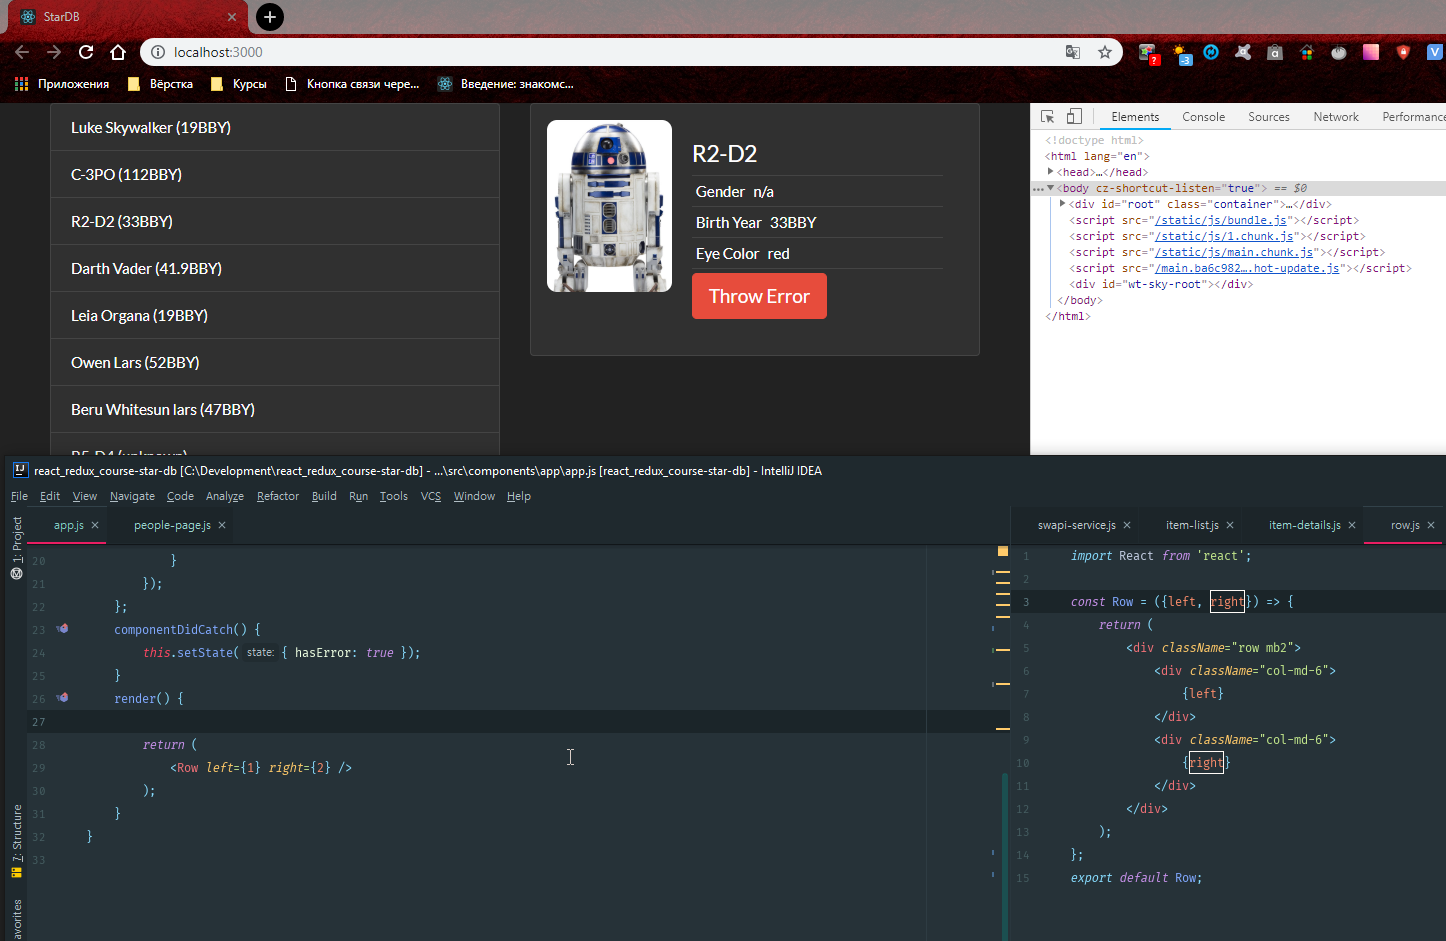Click the R2-D2 image
The height and width of the screenshot is (941, 1446).
pyautogui.click(x=609, y=206)
